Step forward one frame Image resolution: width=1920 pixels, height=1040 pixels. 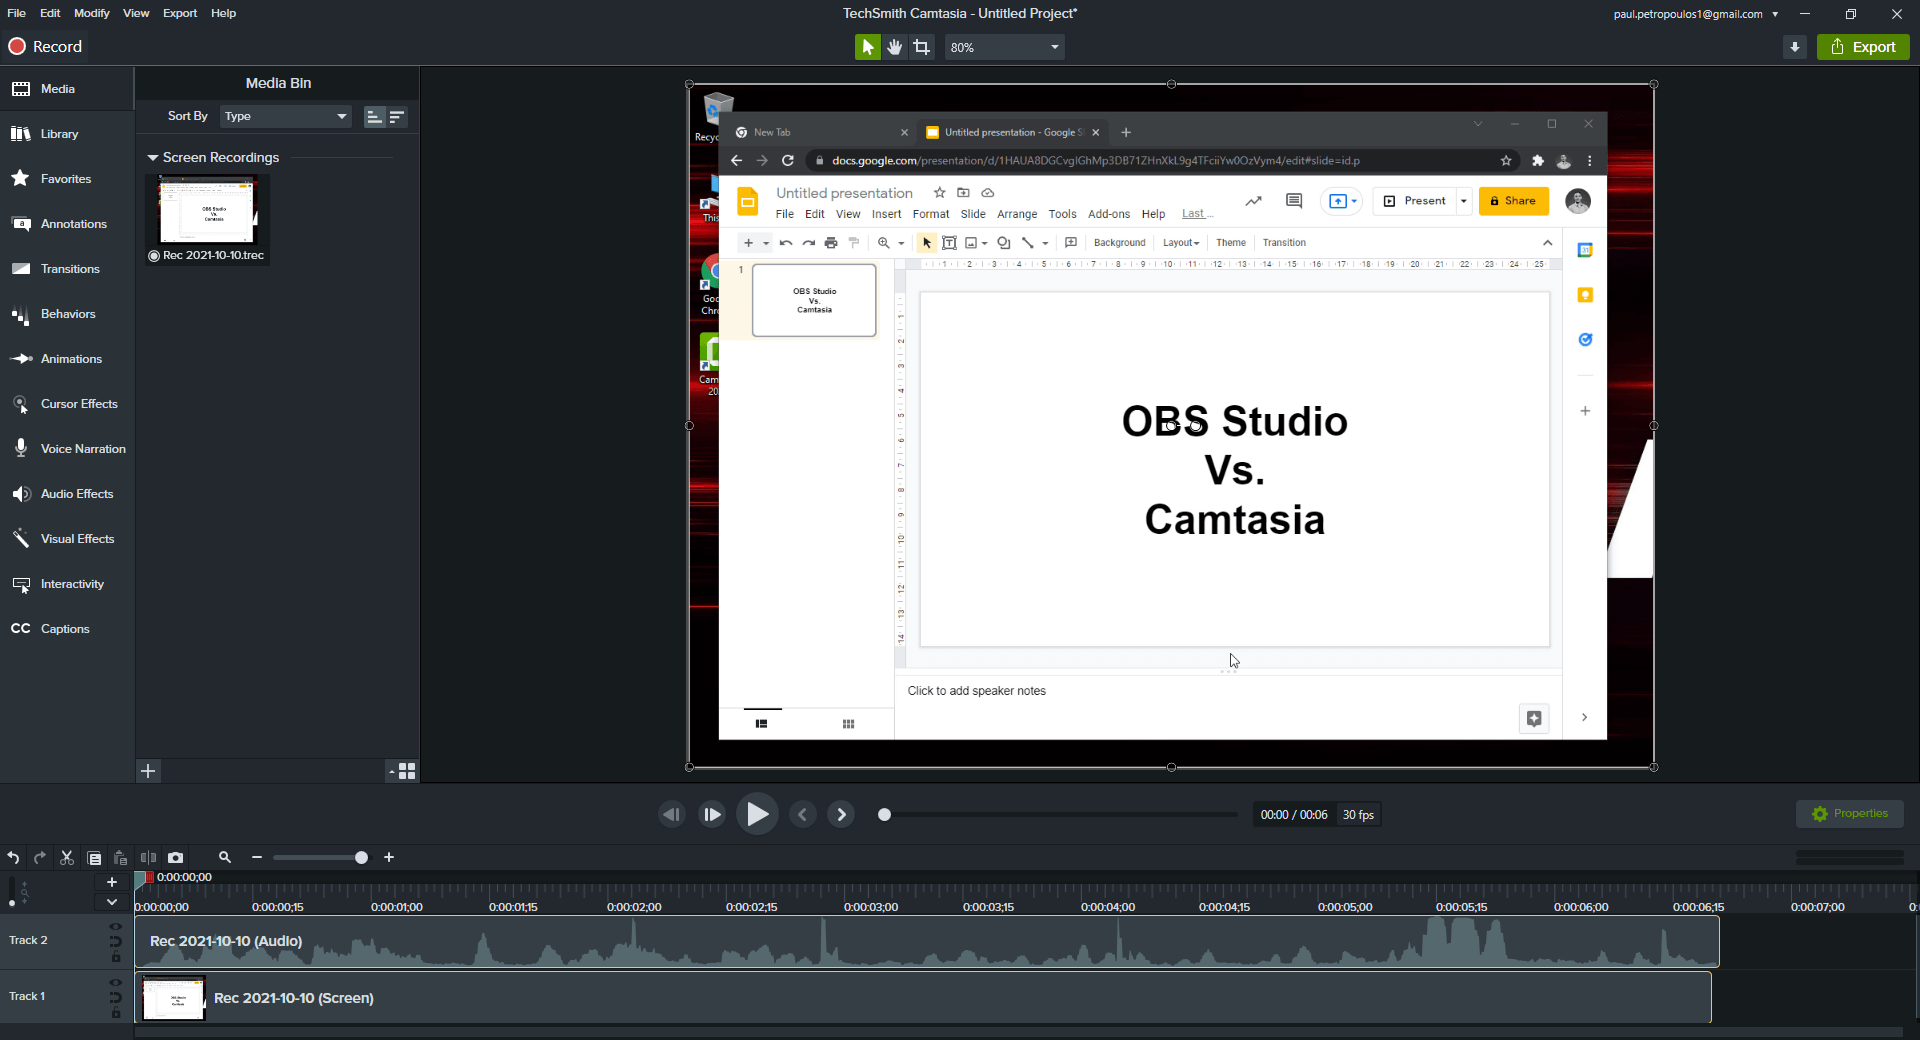[712, 815]
